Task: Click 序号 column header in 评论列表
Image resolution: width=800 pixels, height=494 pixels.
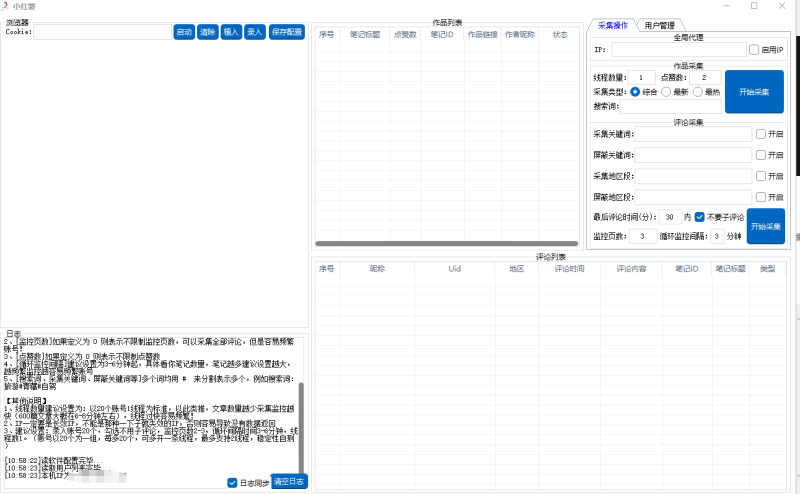Action: pos(327,269)
